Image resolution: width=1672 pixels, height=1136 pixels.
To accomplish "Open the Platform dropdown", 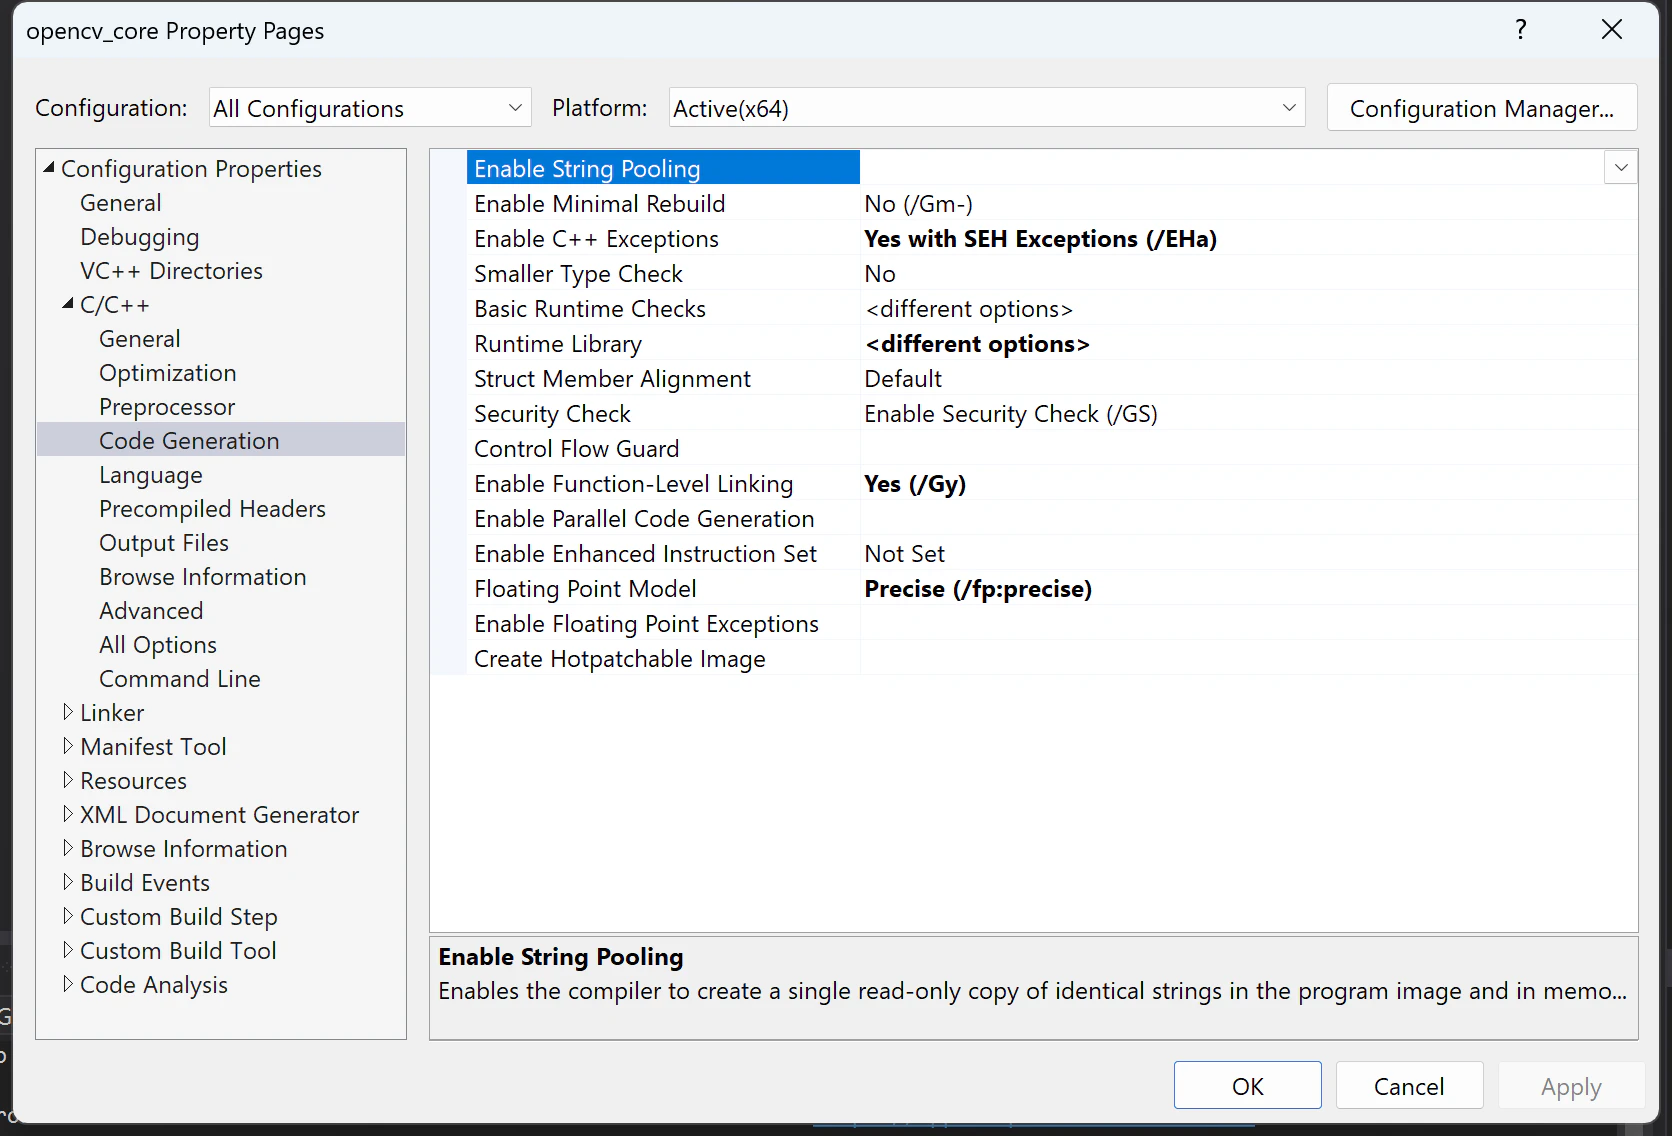I will [x=987, y=108].
